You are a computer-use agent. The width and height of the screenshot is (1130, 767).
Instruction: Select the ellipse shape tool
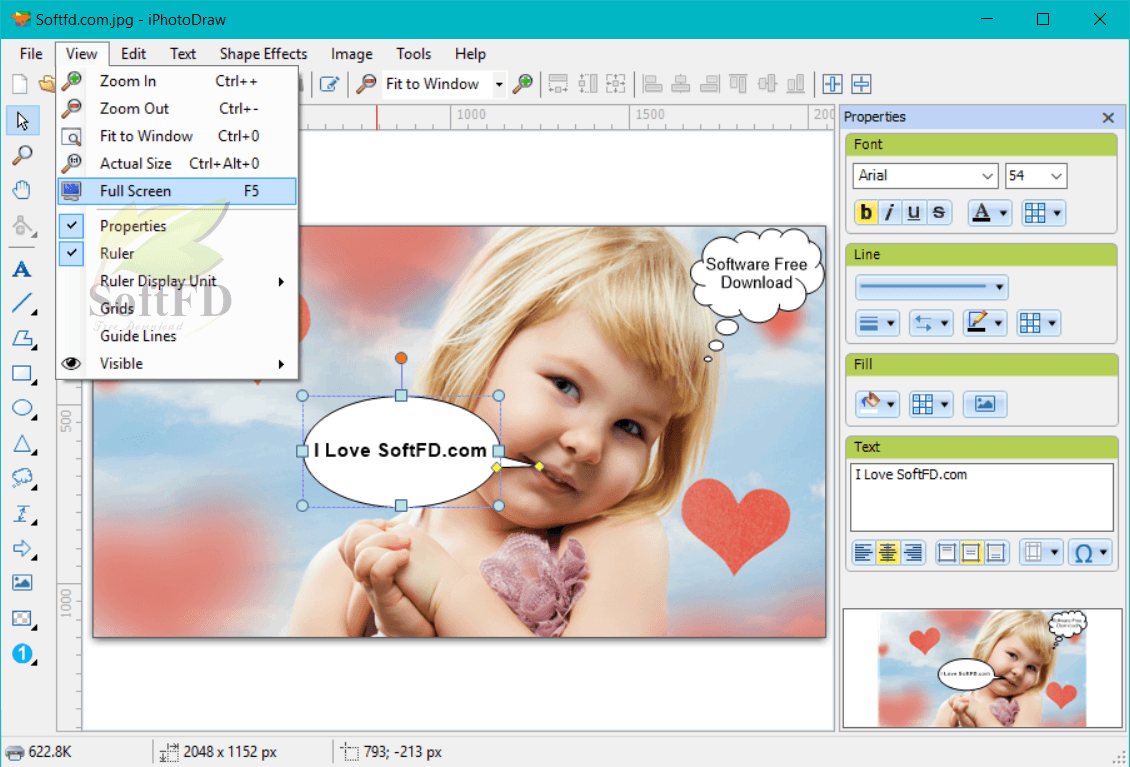[x=22, y=408]
